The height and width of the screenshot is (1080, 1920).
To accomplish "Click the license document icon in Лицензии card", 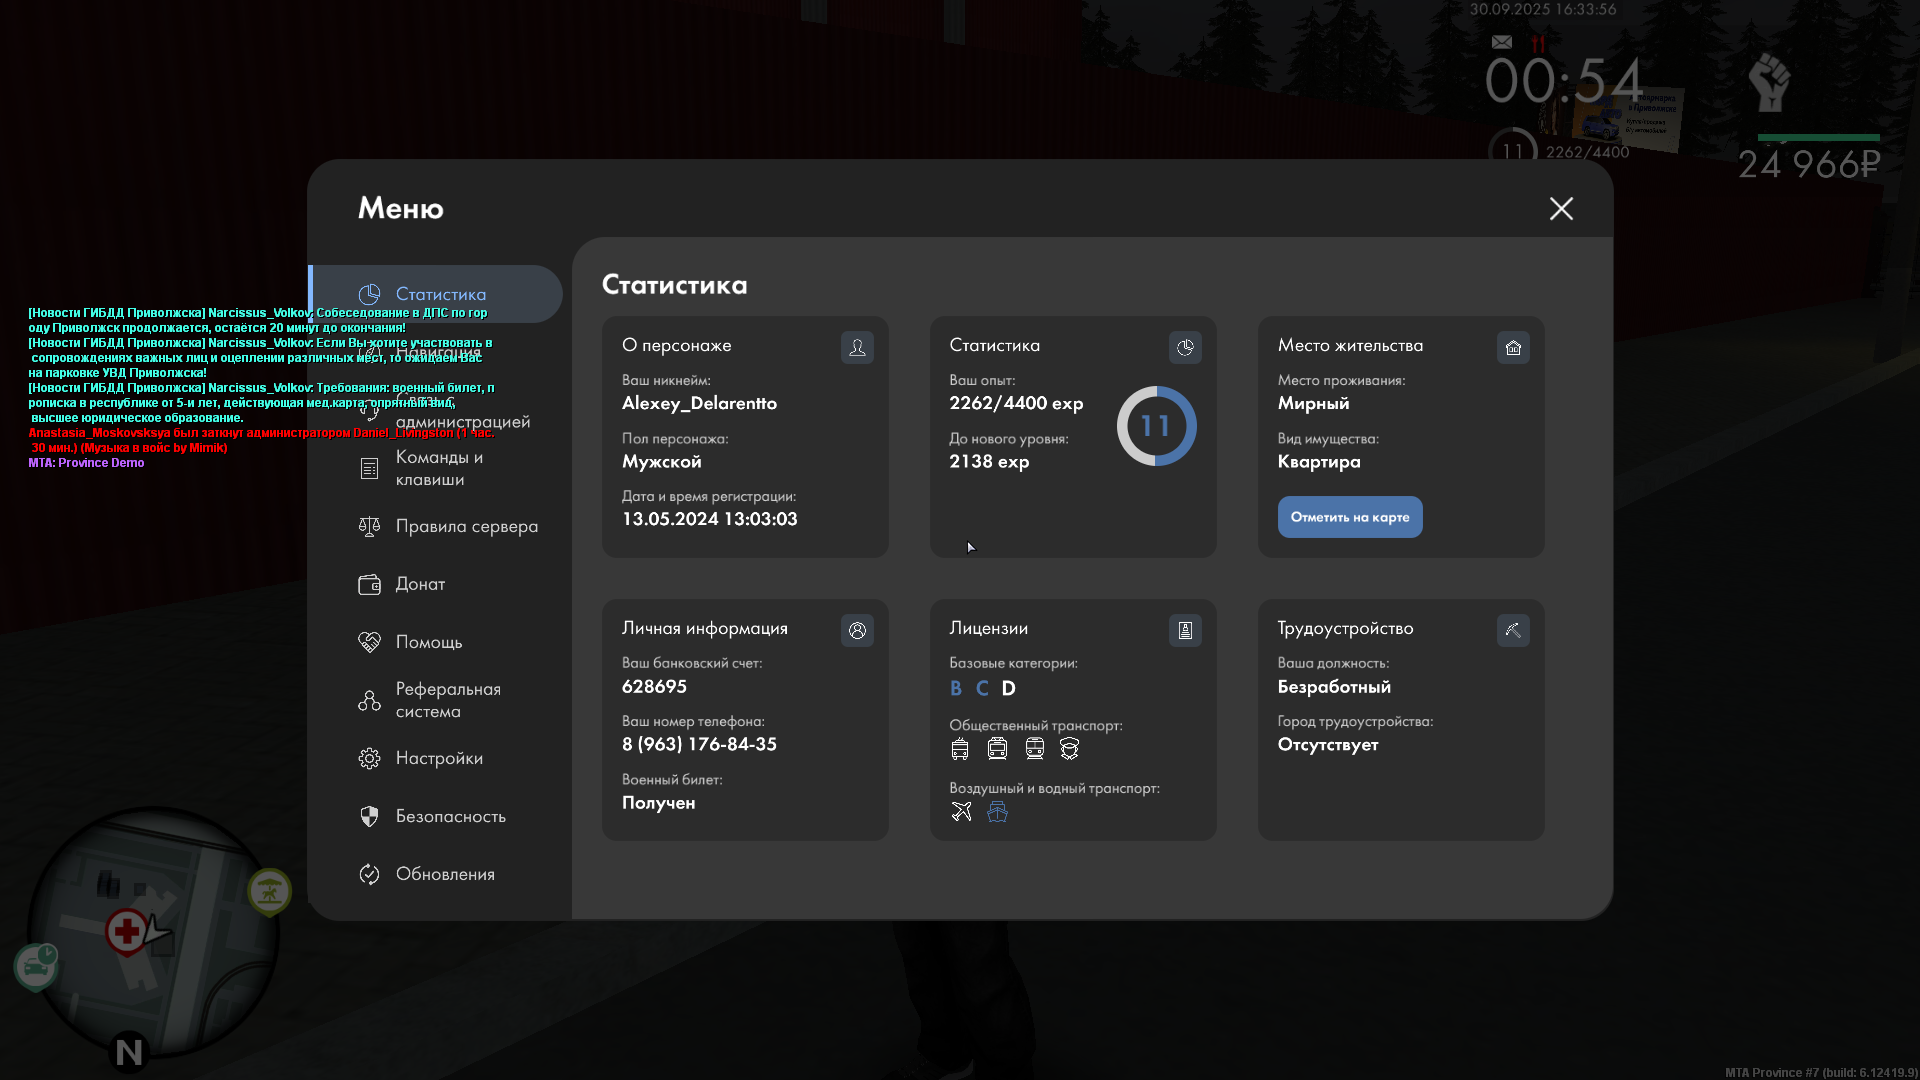I will (1185, 630).
